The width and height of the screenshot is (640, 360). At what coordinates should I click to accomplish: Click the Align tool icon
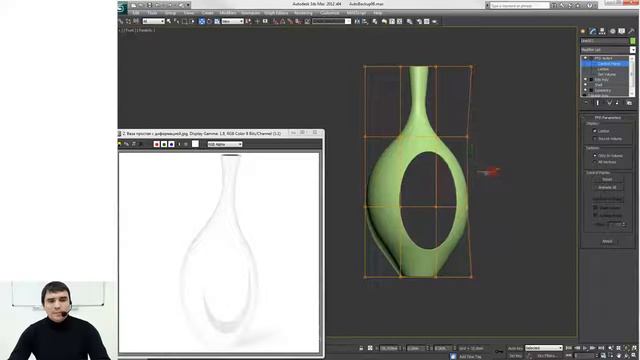click(365, 21)
